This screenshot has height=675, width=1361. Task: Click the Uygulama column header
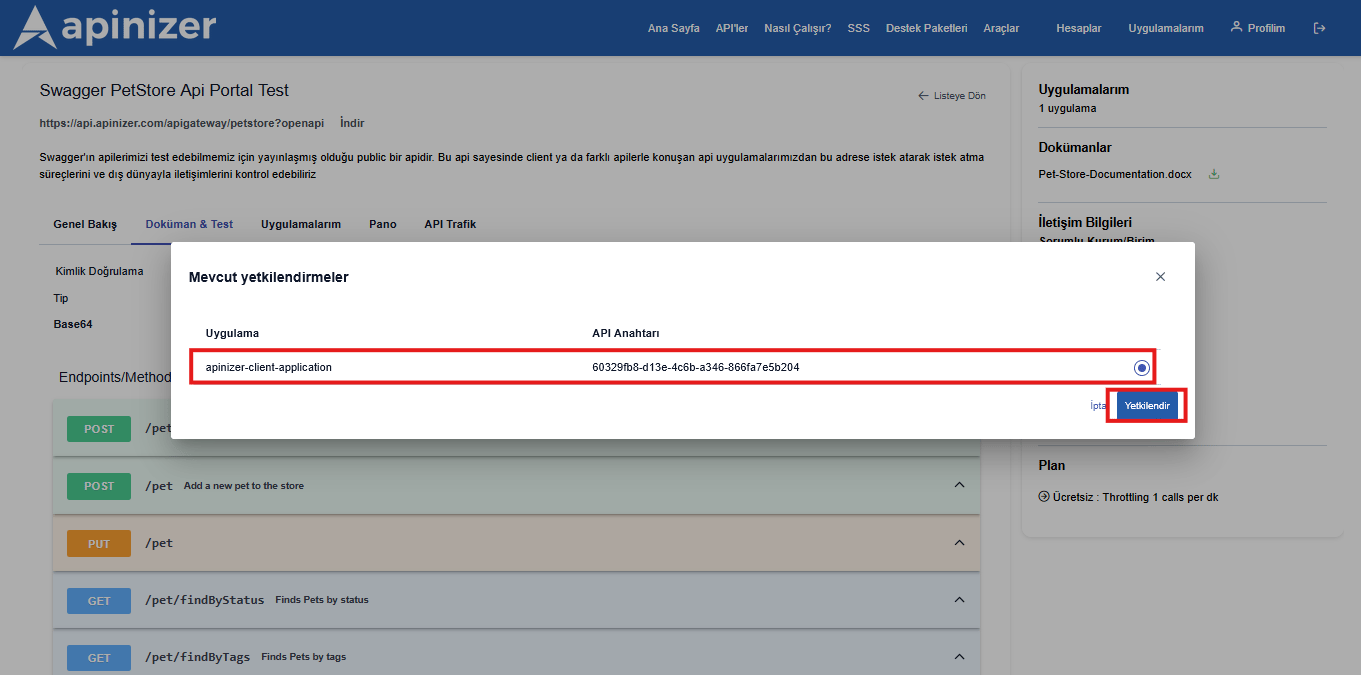point(232,333)
